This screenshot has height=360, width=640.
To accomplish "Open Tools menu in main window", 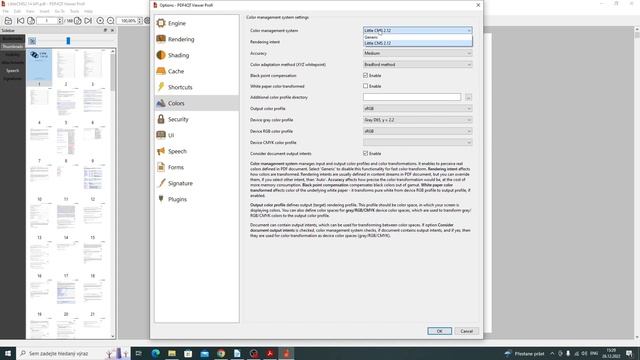I will [x=75, y=11].
